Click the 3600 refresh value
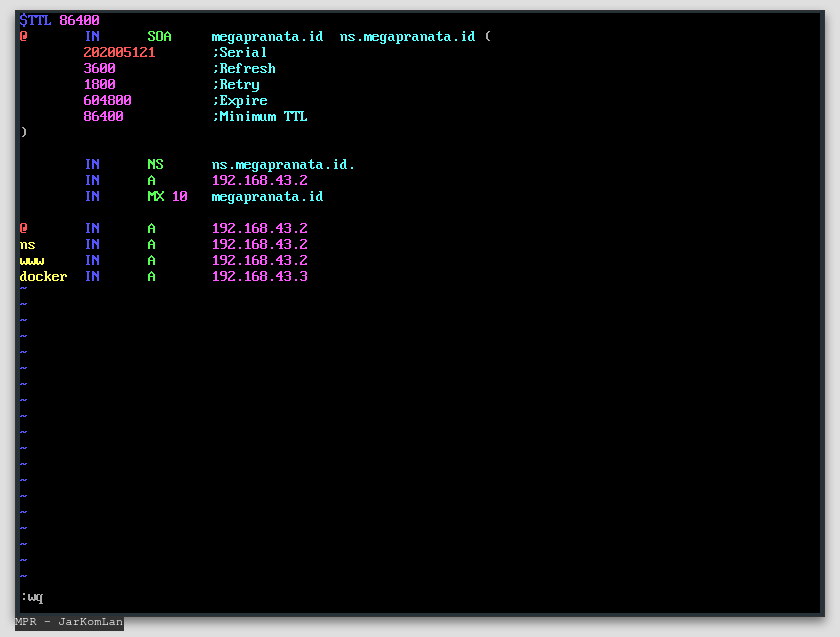The width and height of the screenshot is (840, 637). 99,68
